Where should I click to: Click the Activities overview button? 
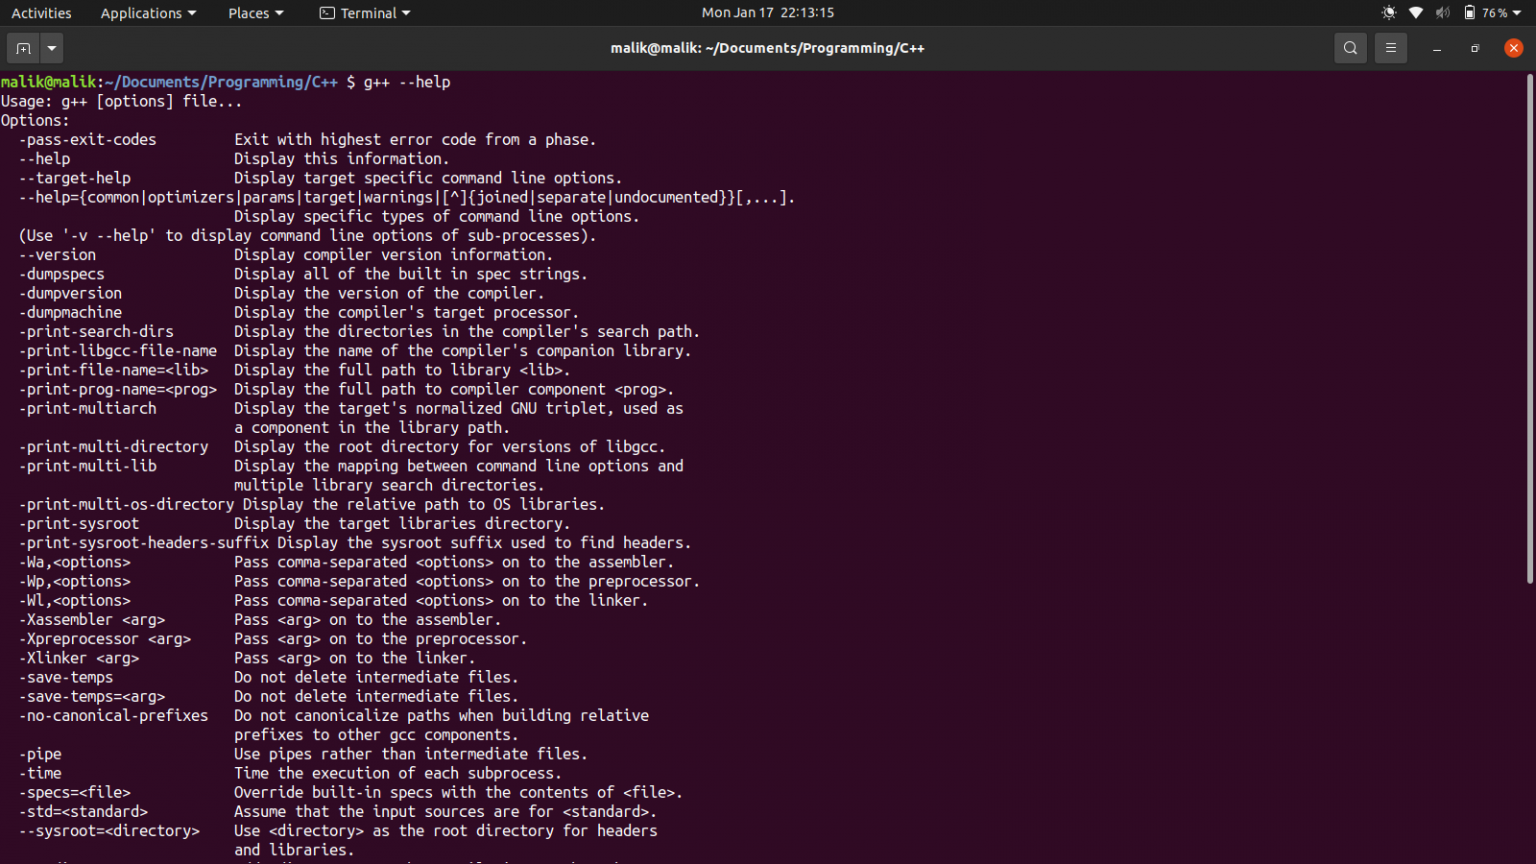(x=41, y=13)
